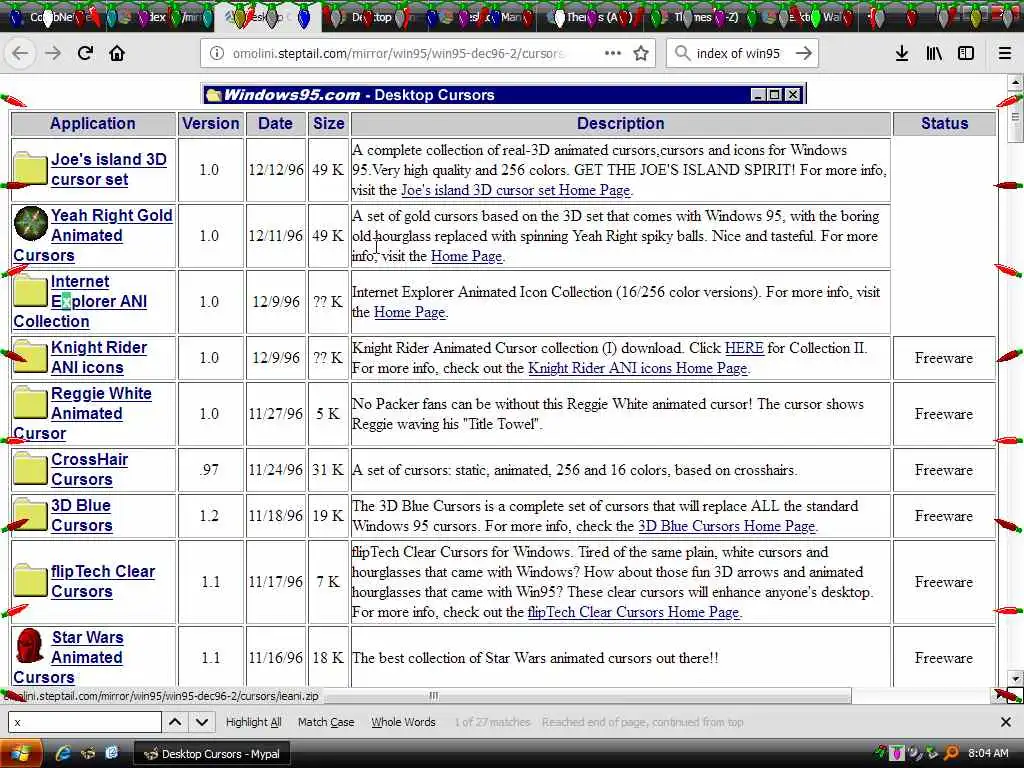
Task: Open page actions three-dot menu
Action: [x=613, y=53]
